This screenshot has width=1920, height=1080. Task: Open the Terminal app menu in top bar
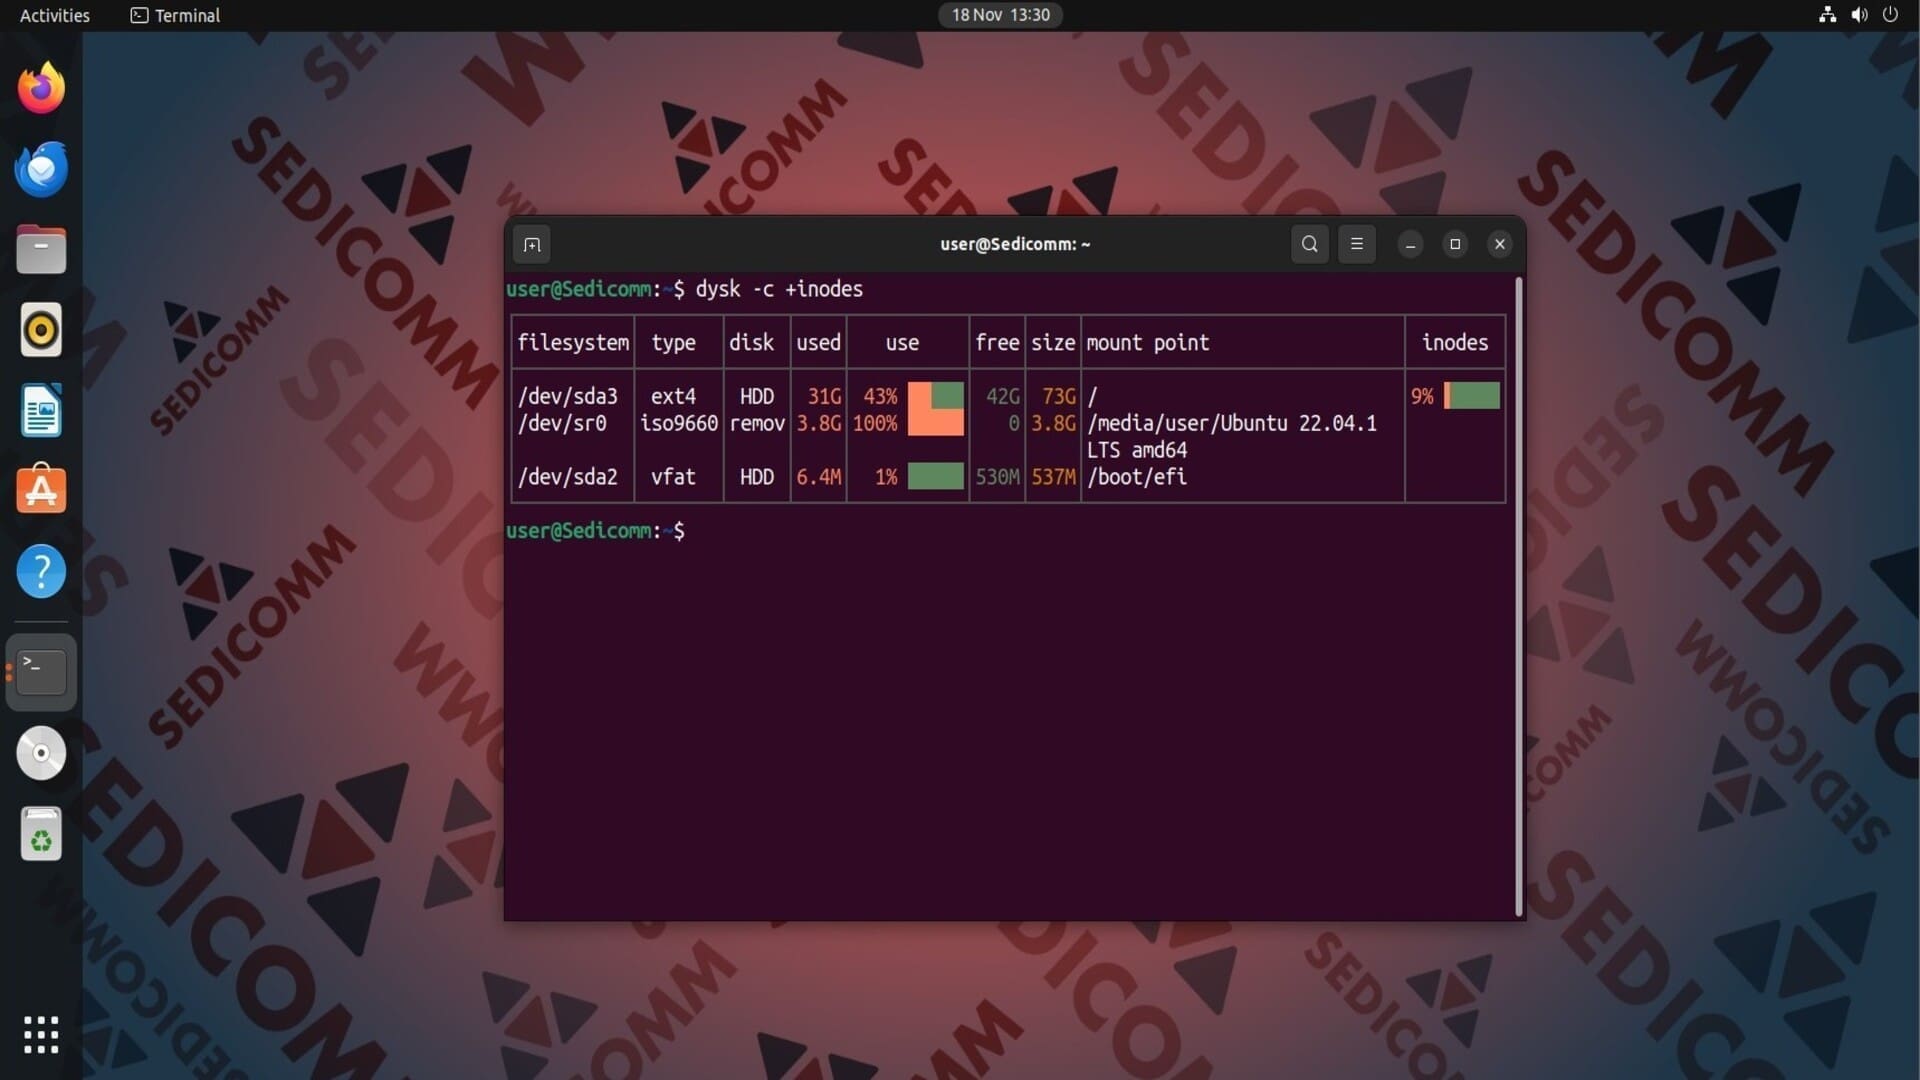coord(176,15)
